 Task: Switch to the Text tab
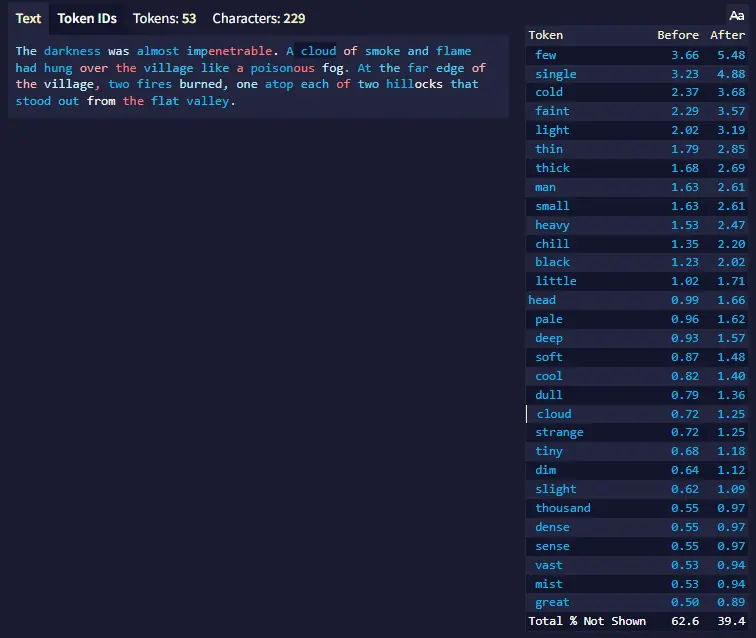point(29,18)
